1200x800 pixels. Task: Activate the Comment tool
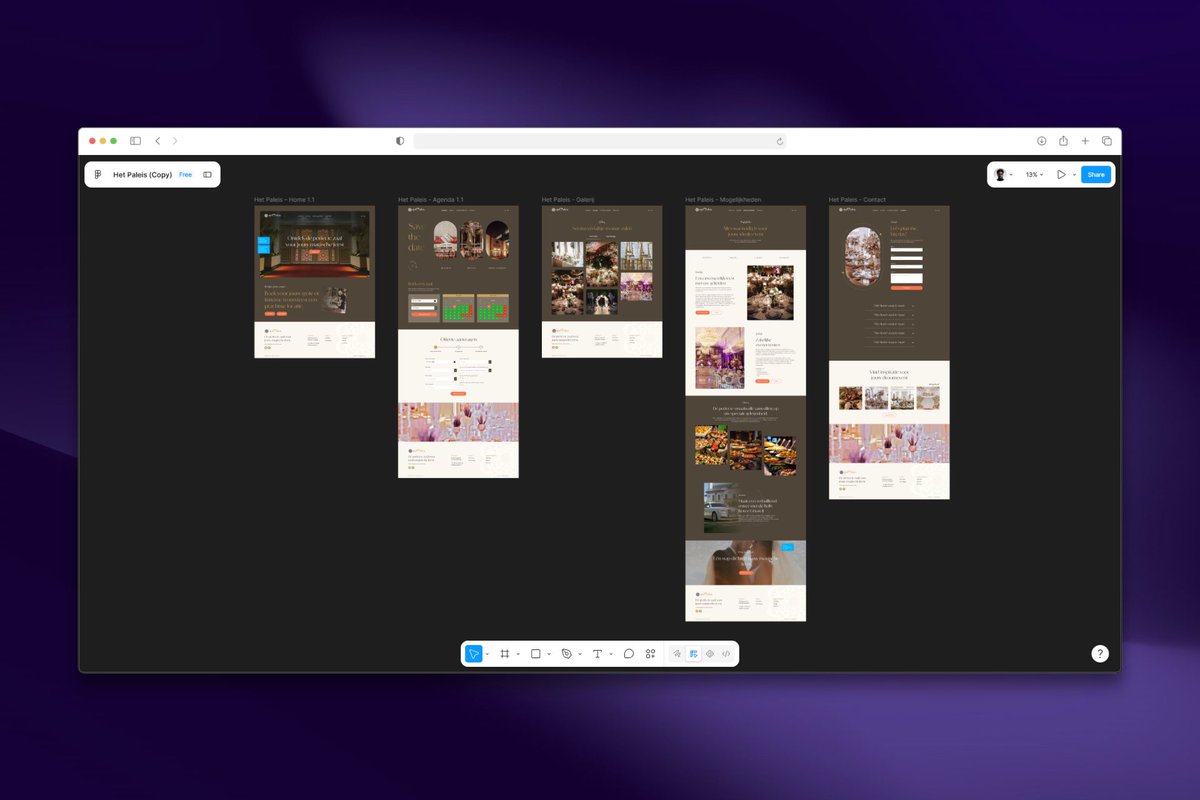[x=629, y=654]
